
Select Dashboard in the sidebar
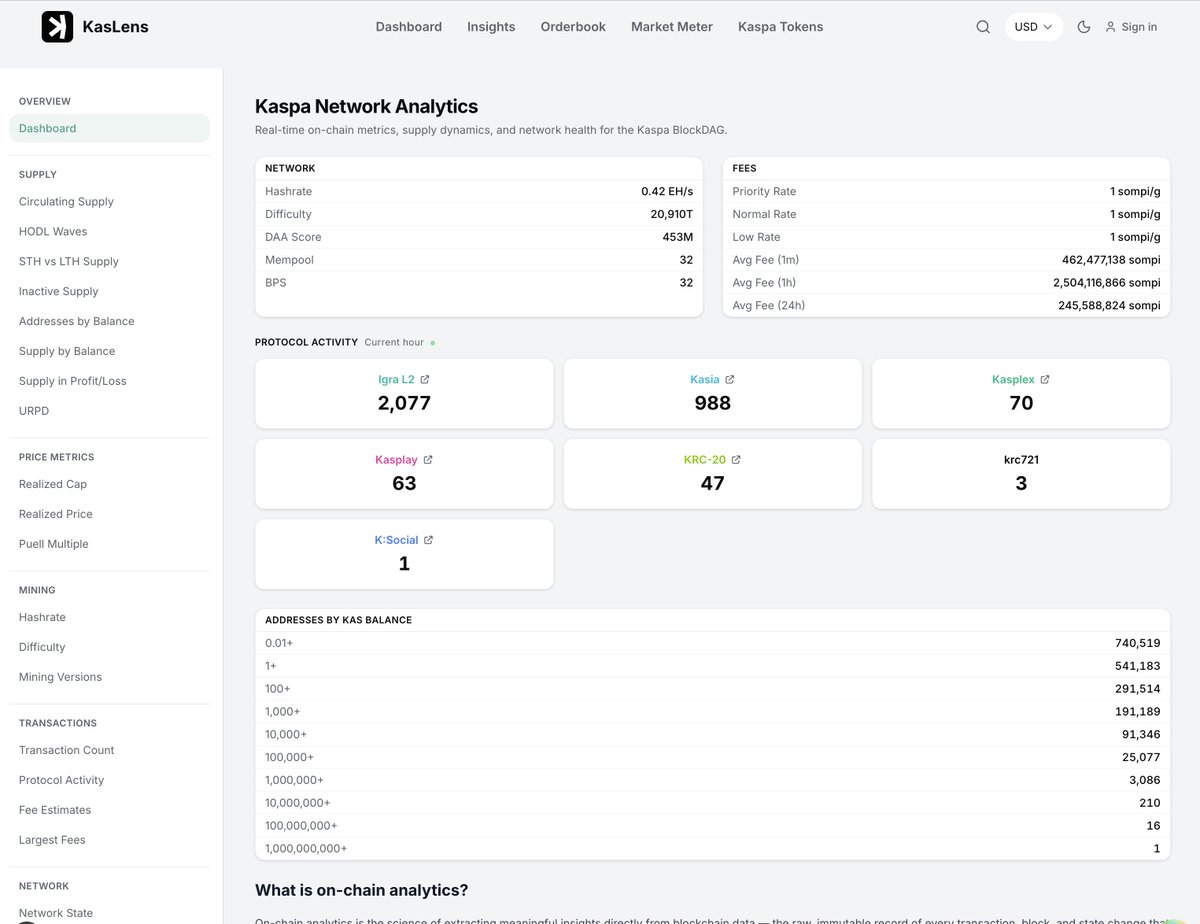coord(110,128)
